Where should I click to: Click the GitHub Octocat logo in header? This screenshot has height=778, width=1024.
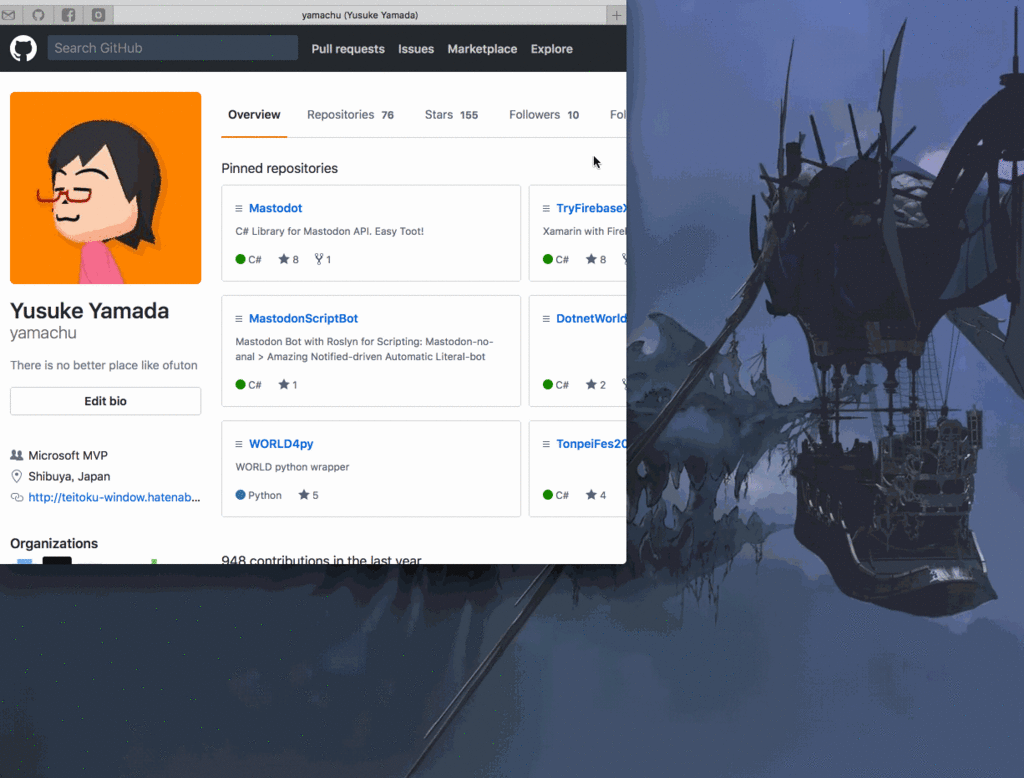[24, 48]
